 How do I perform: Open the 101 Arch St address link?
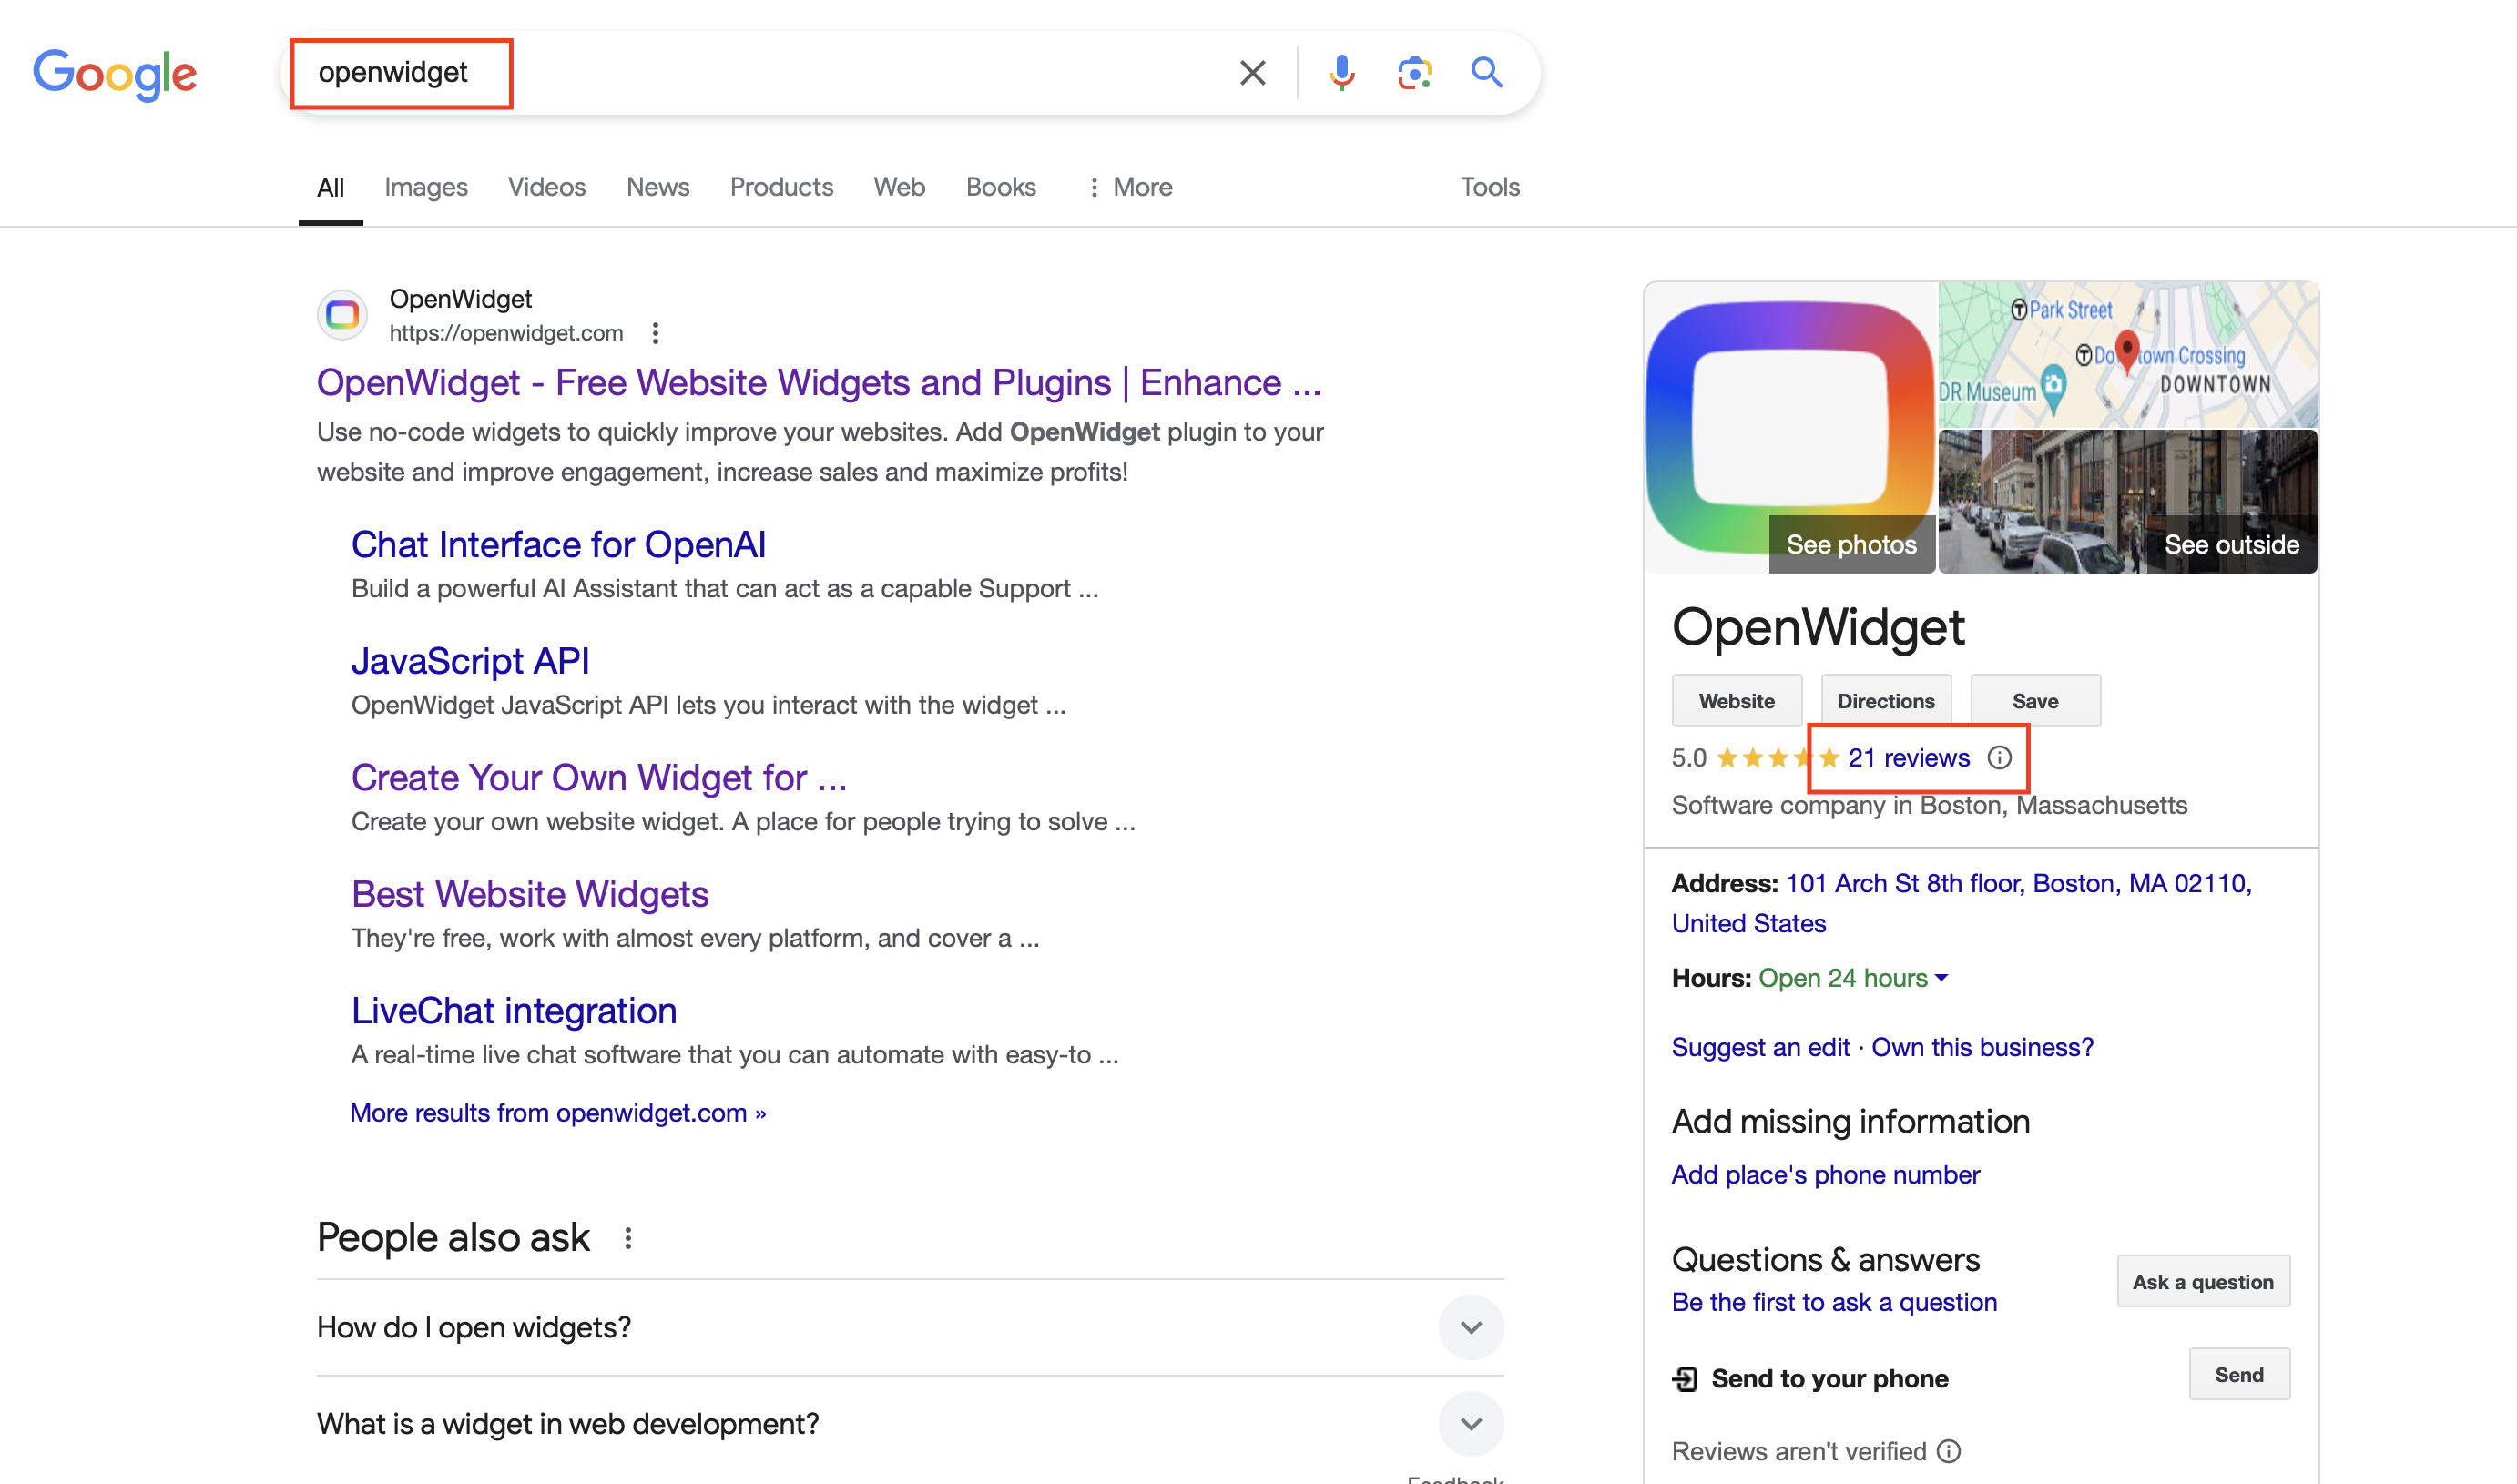(1961, 903)
